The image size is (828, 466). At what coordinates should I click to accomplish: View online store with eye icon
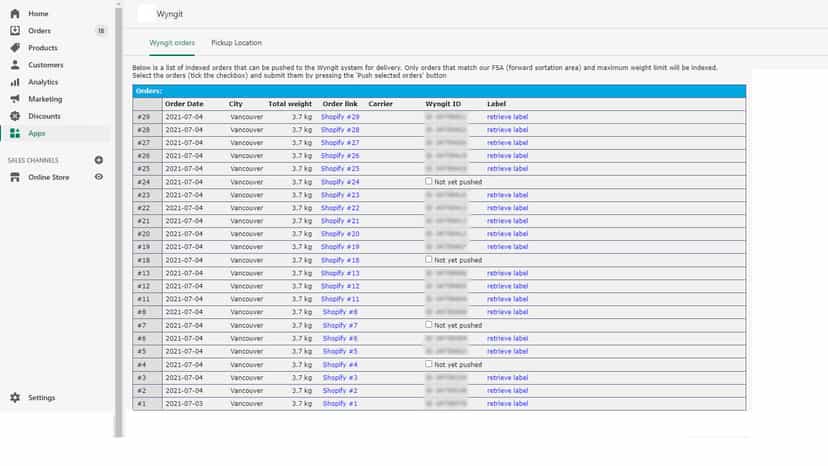(x=99, y=177)
